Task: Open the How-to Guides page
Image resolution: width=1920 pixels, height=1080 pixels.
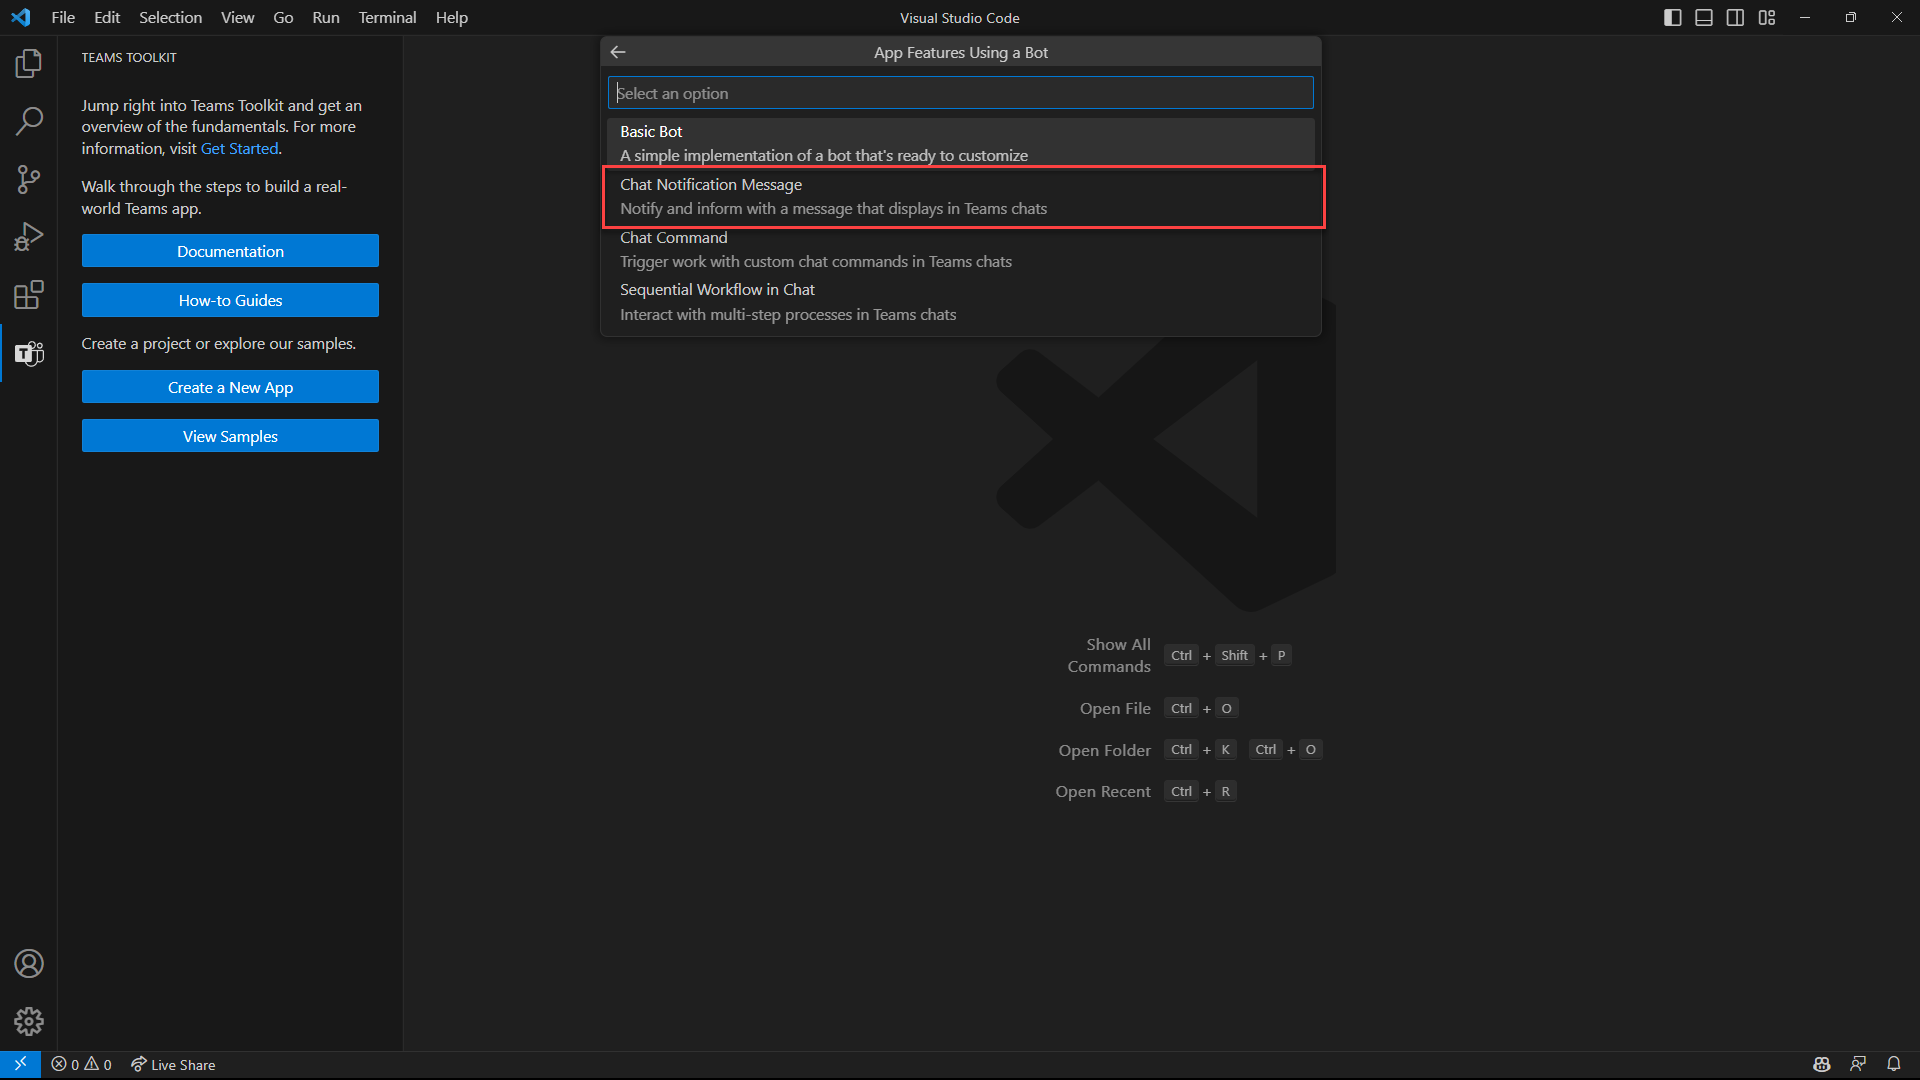Action: tap(231, 301)
